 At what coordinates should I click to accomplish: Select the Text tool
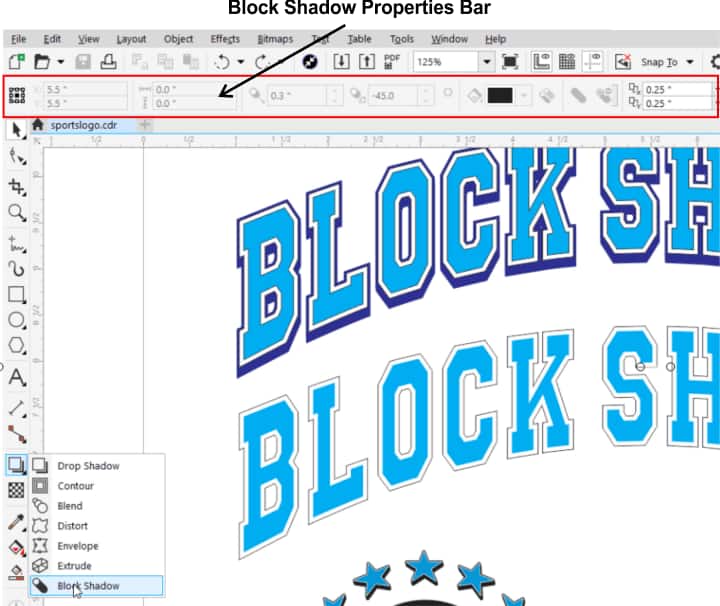(17, 377)
